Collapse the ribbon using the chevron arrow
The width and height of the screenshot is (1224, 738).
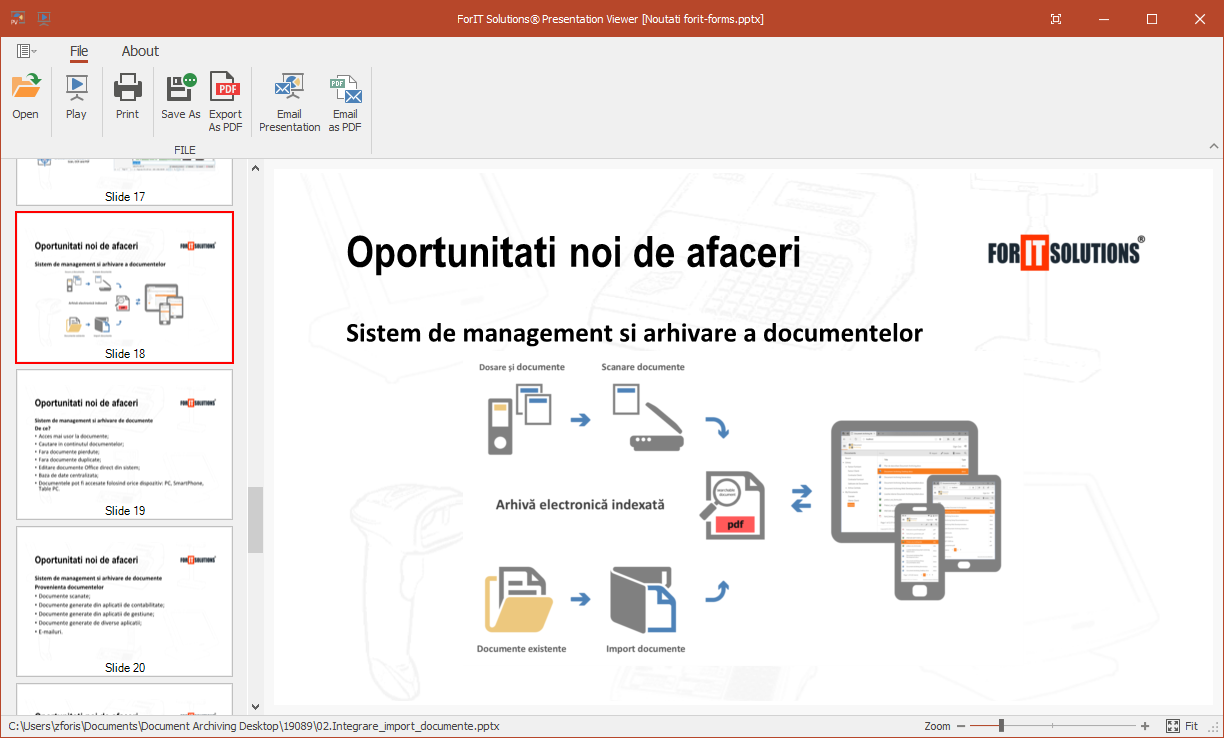(x=1214, y=146)
